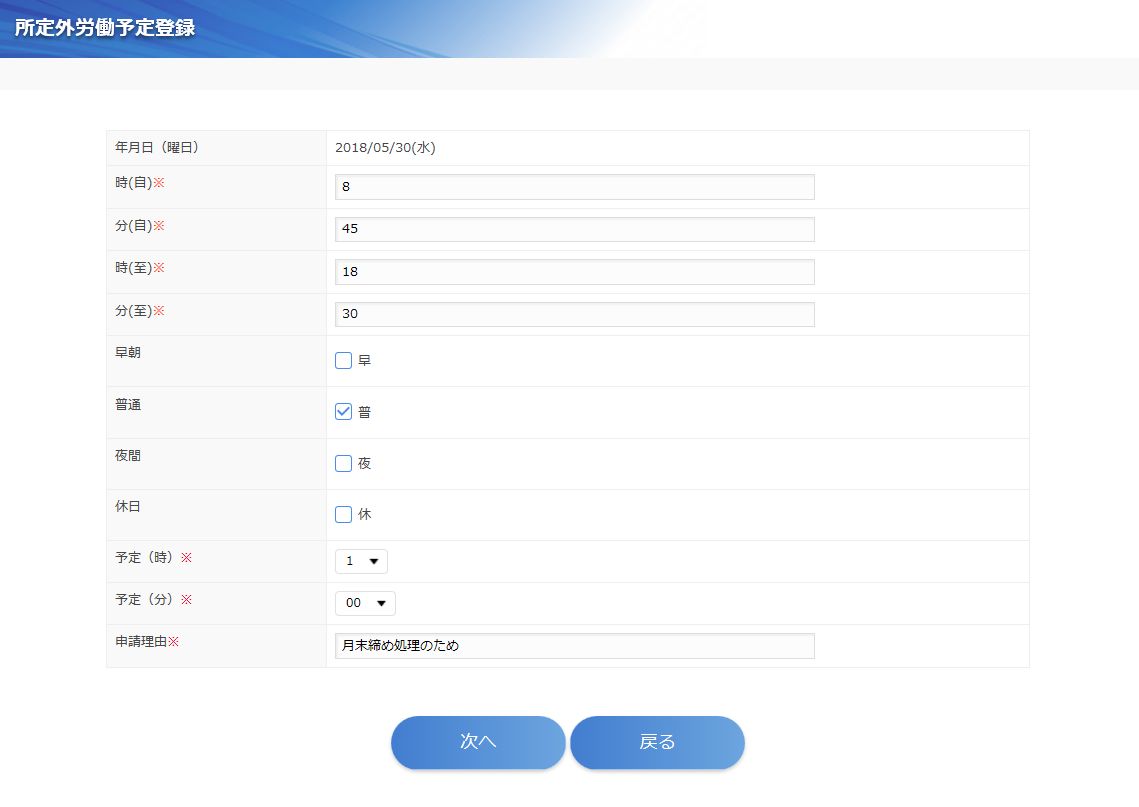The image size is (1139, 807).
Task: Click the 年月日（曜日） row label
Action: pos(158,148)
